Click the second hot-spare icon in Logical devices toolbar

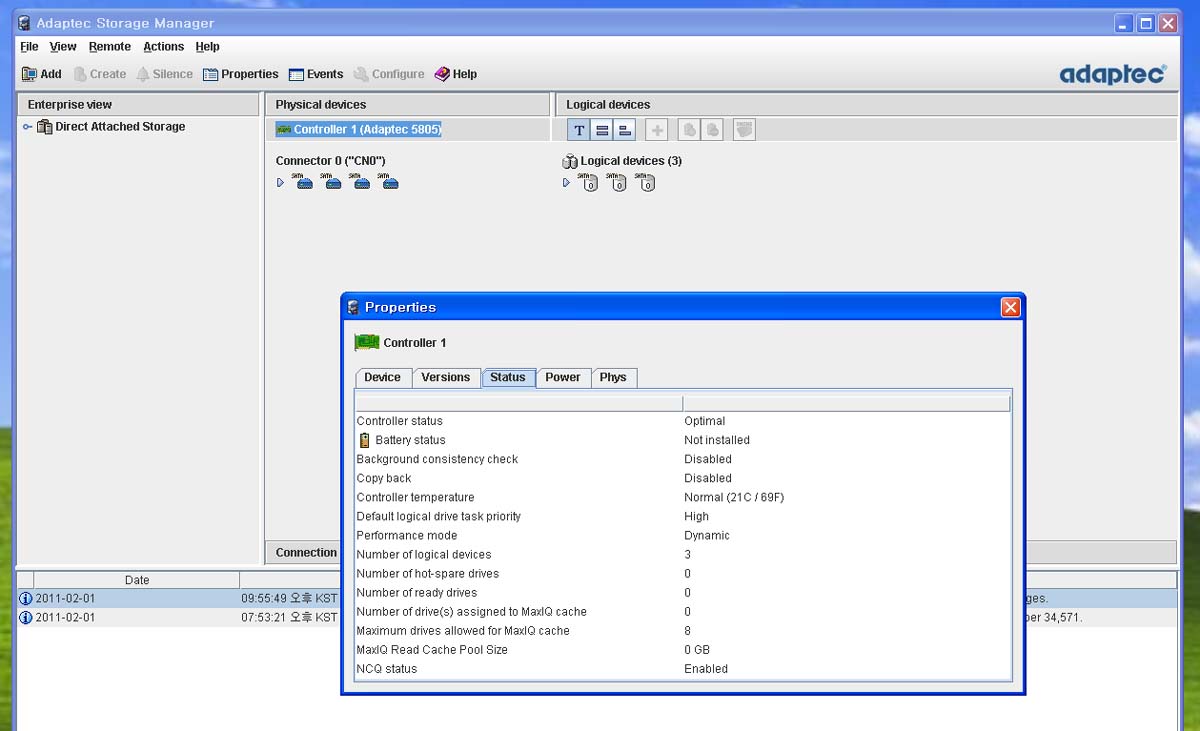712,130
